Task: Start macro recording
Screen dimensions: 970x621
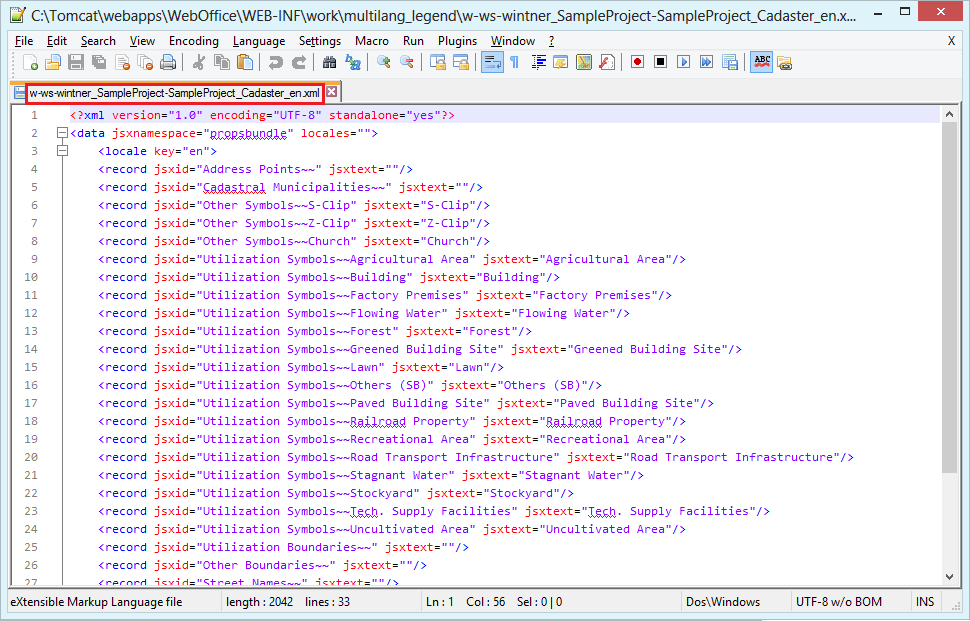Action: click(637, 62)
